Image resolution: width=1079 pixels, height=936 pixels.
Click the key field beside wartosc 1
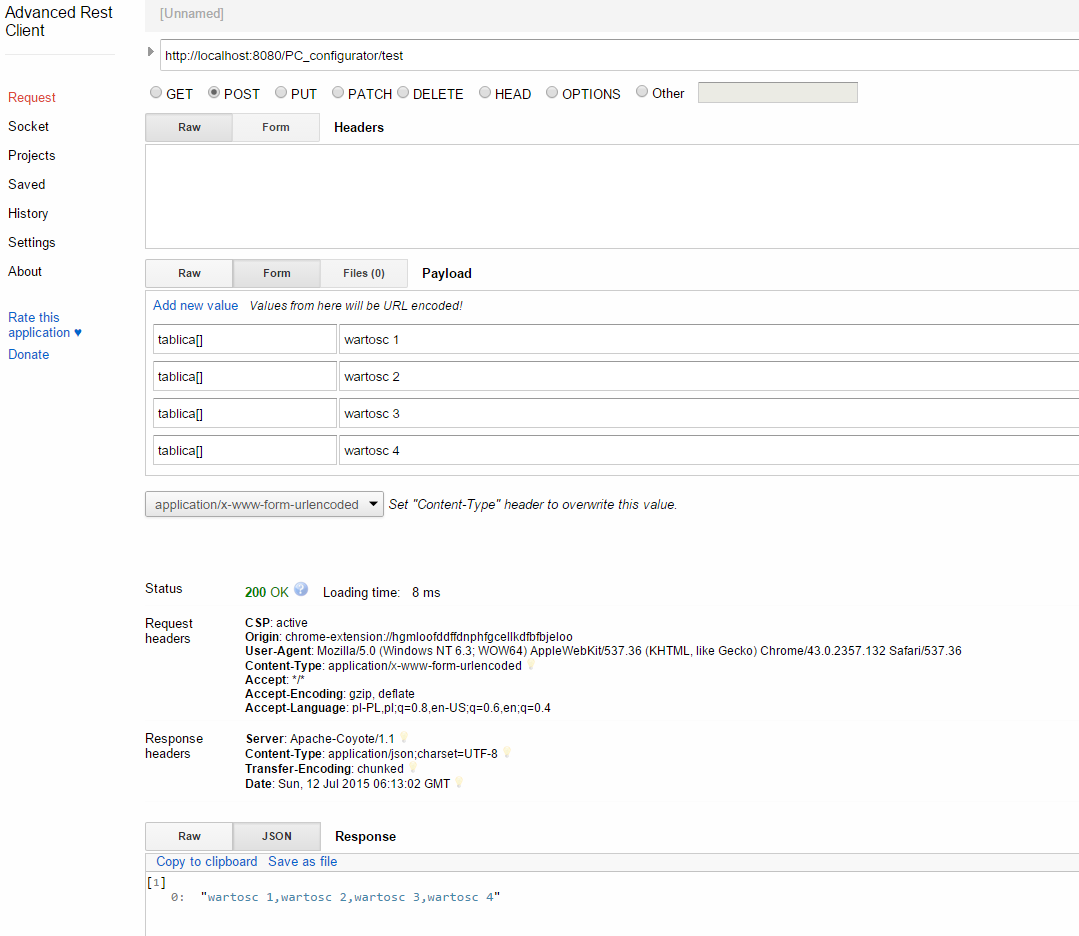point(244,339)
